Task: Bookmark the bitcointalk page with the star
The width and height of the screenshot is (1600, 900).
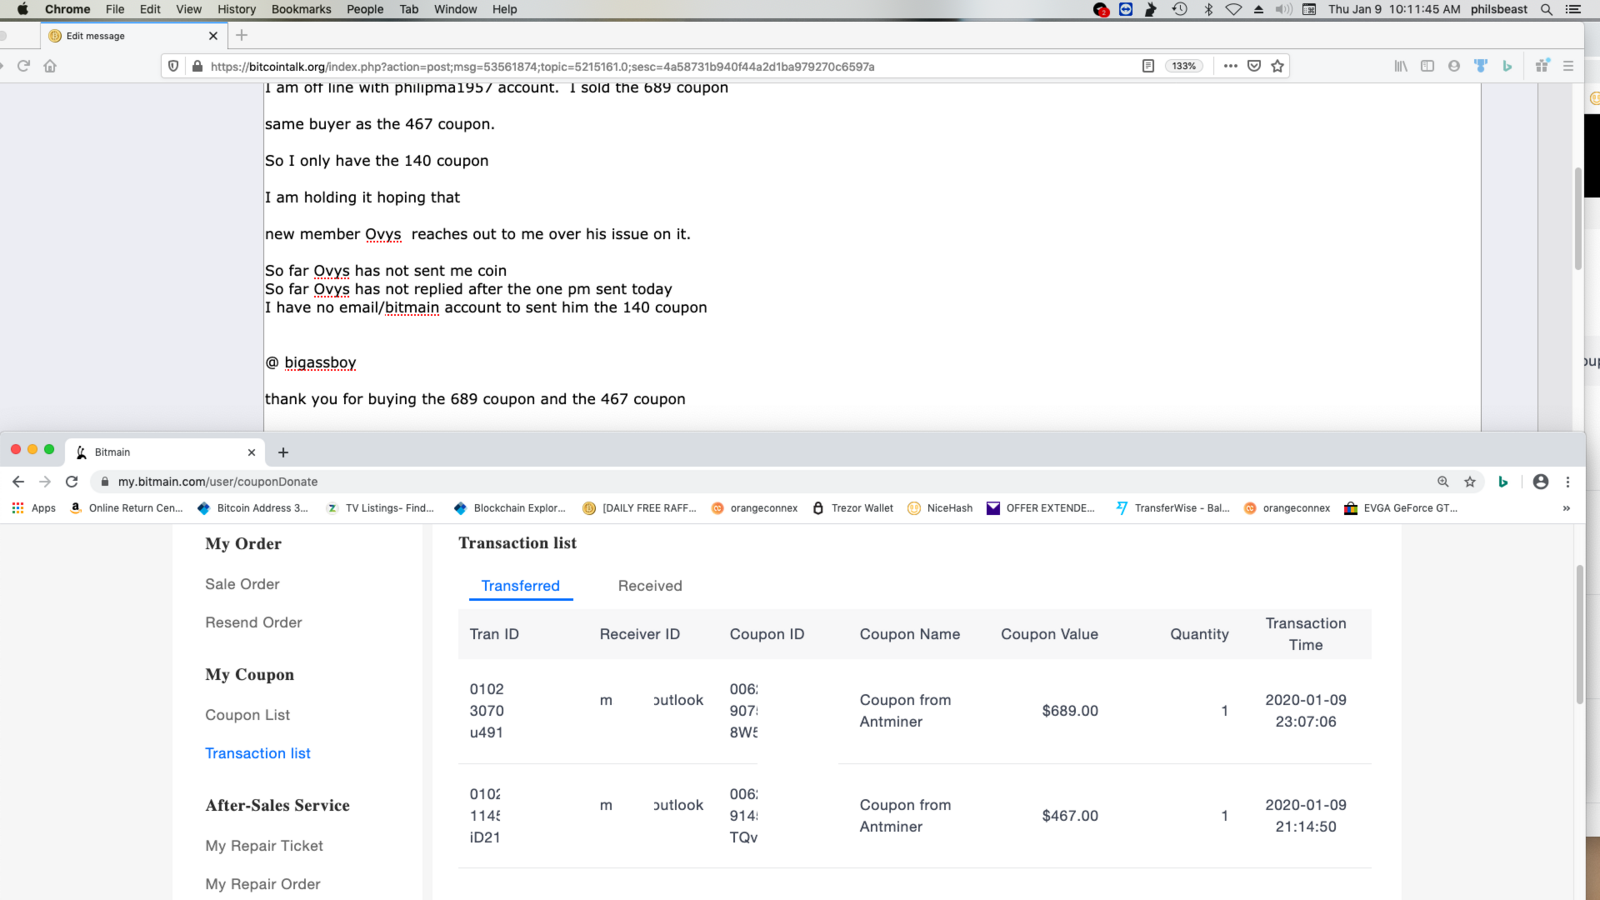Action: [1277, 66]
